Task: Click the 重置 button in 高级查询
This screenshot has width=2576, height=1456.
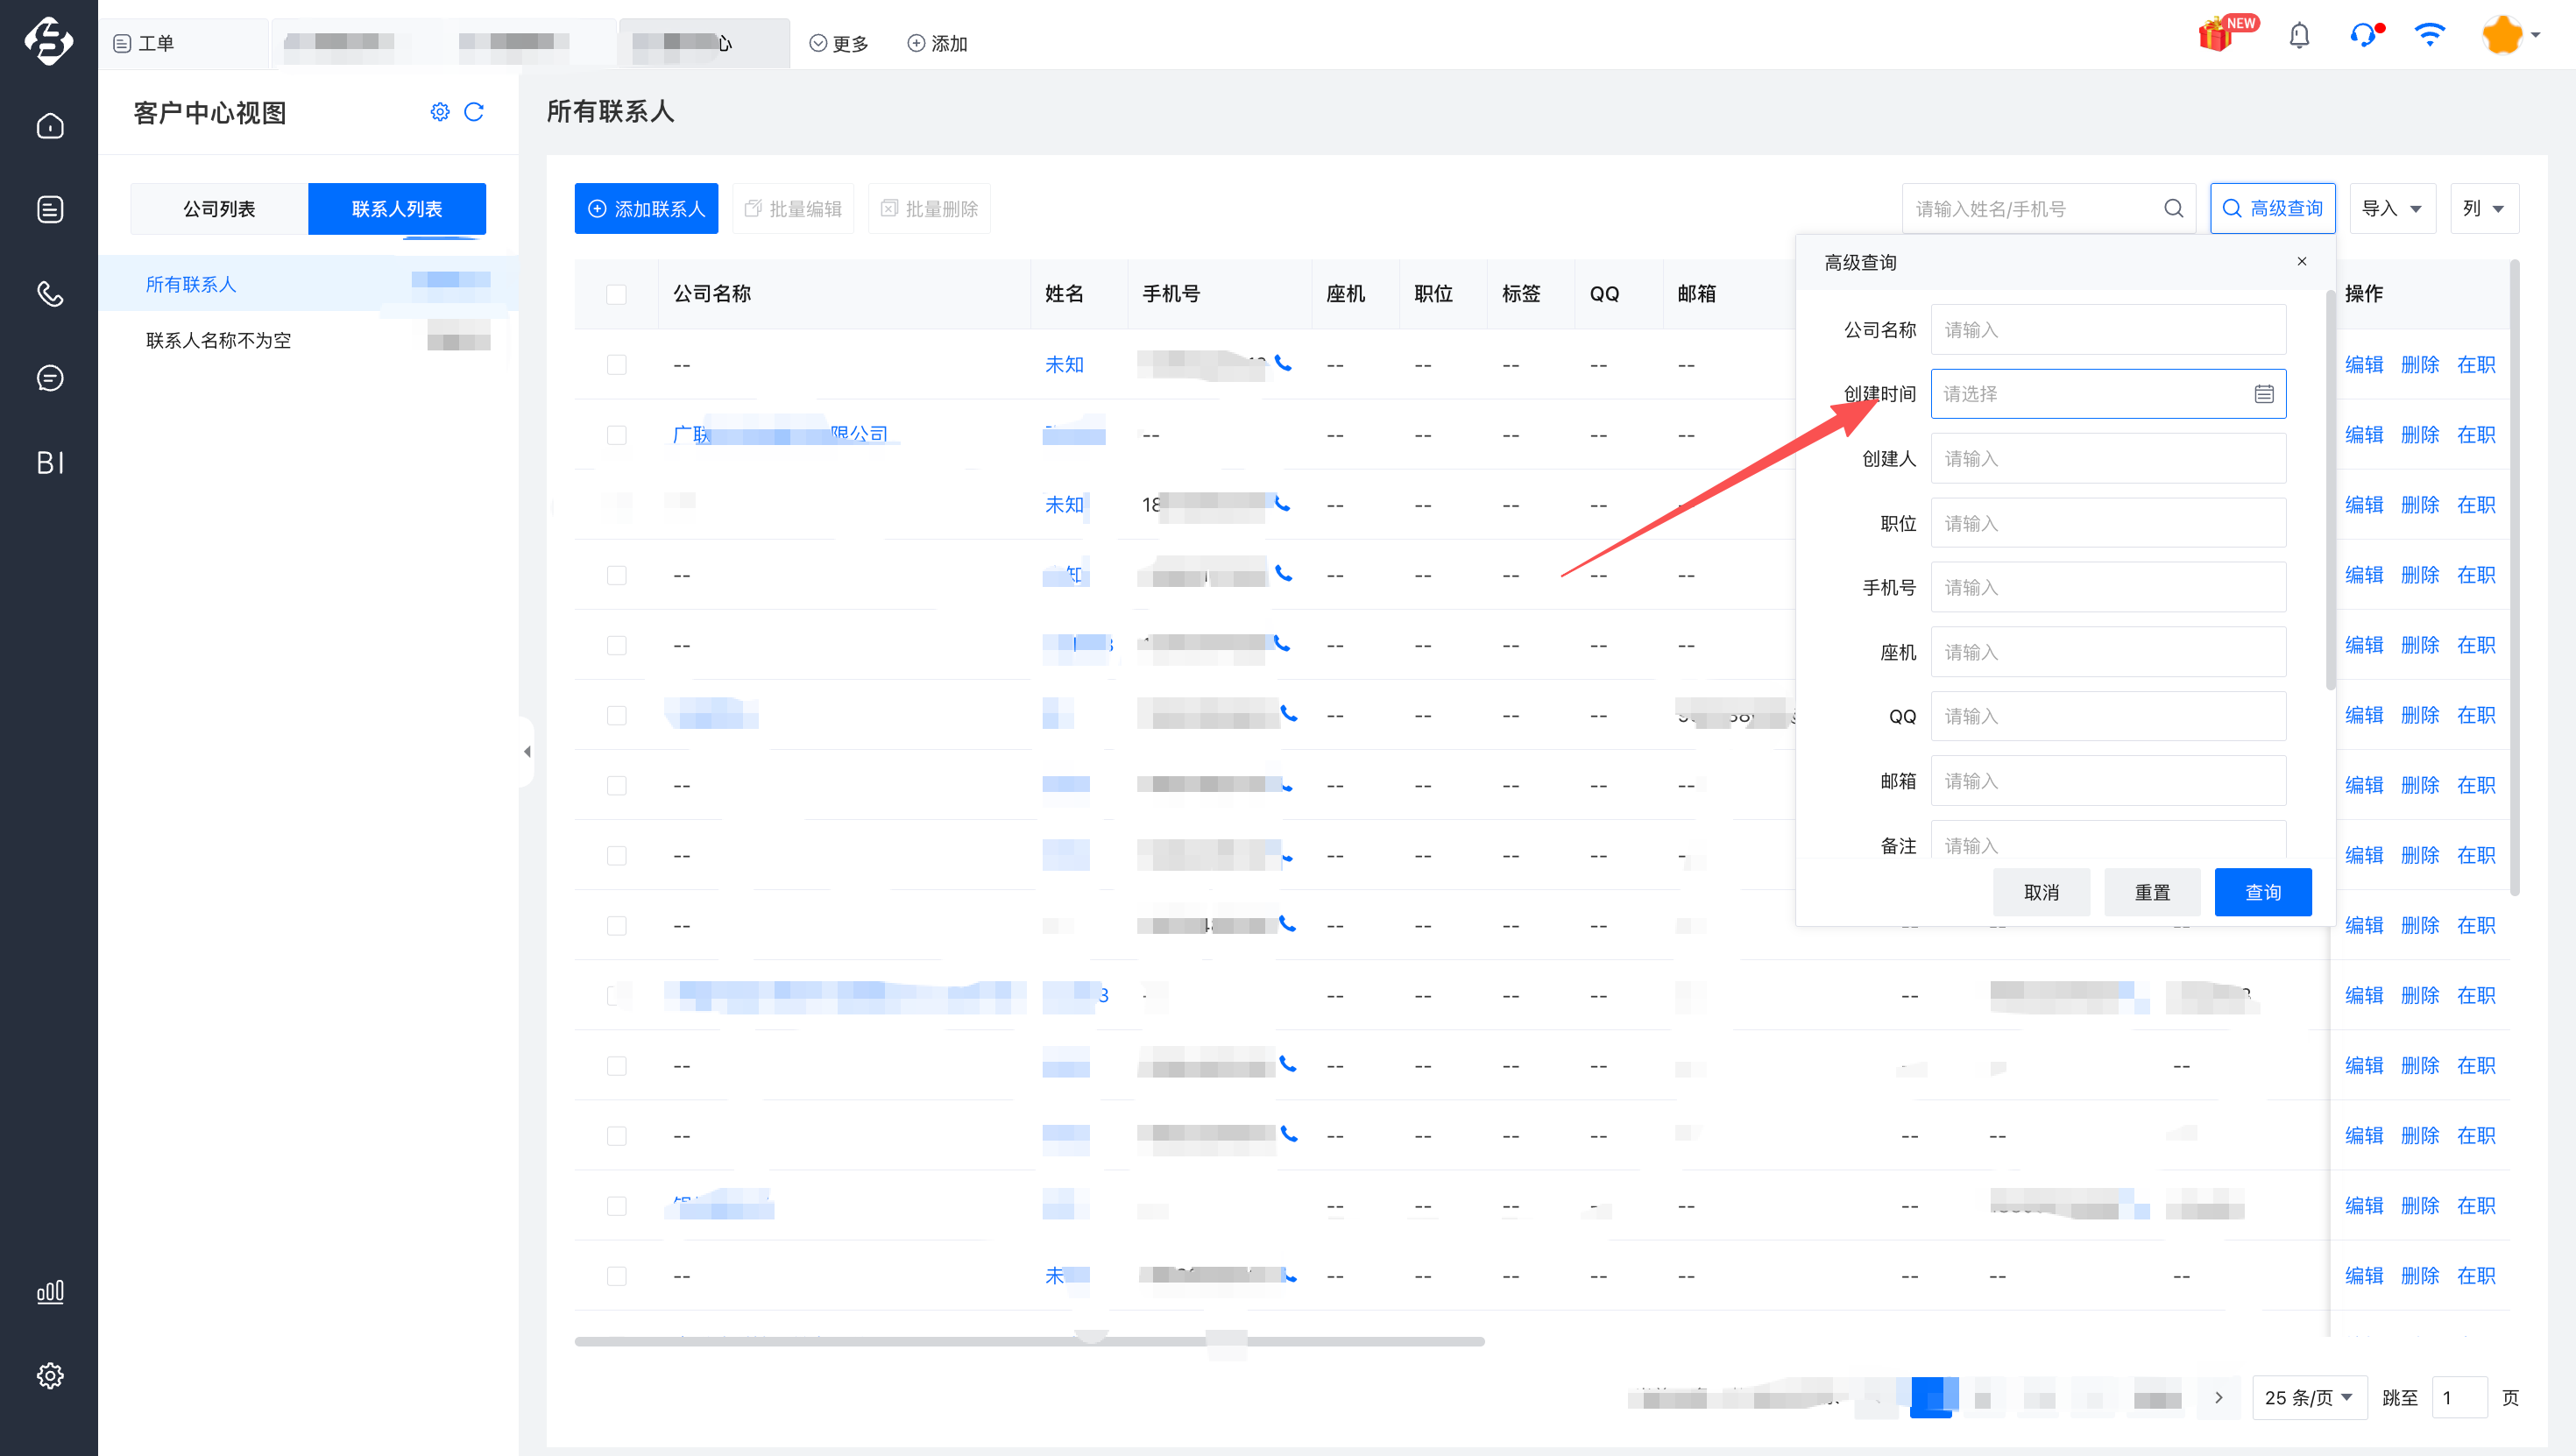Action: pyautogui.click(x=2152, y=892)
